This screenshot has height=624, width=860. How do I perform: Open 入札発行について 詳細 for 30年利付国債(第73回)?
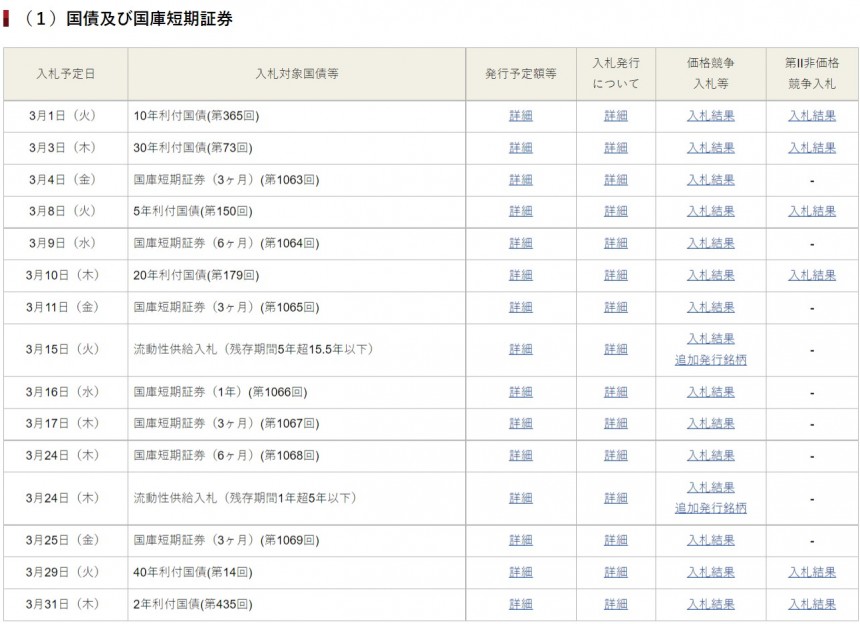(x=616, y=148)
